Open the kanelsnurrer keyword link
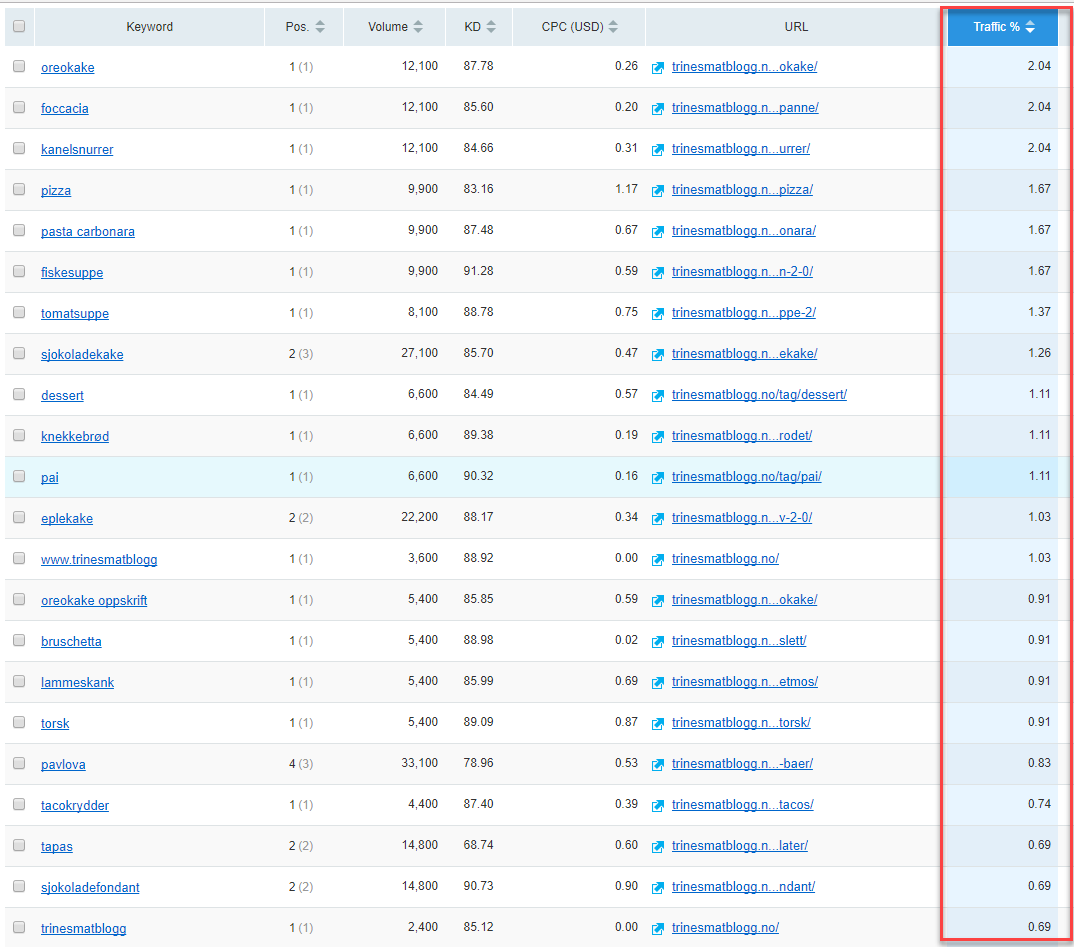1074x947 pixels. coord(77,149)
